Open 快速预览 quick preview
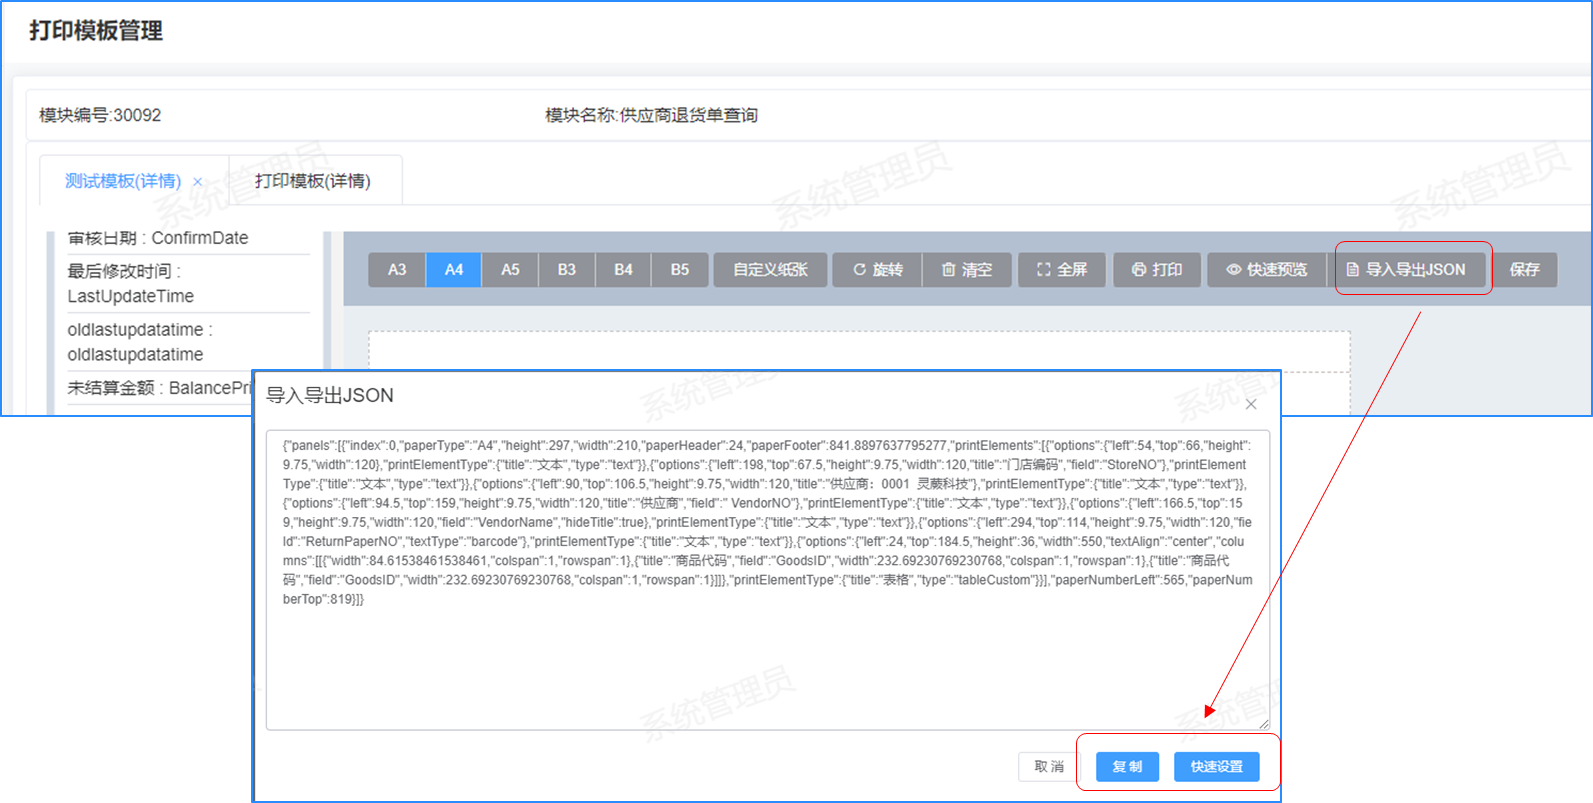The width and height of the screenshot is (1593, 803). (x=1267, y=270)
